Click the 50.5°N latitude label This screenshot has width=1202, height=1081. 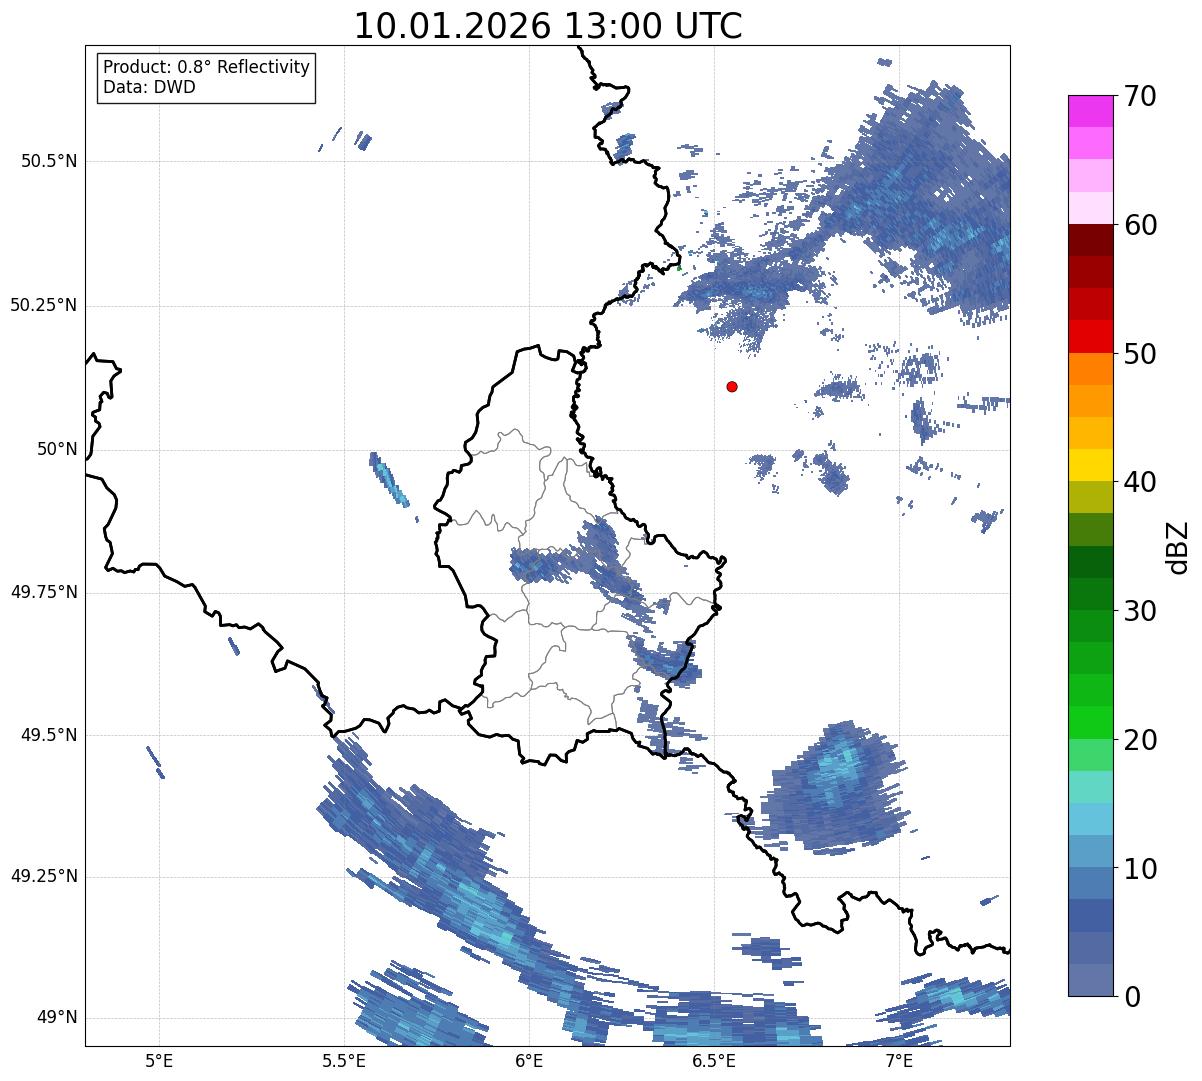(x=48, y=161)
